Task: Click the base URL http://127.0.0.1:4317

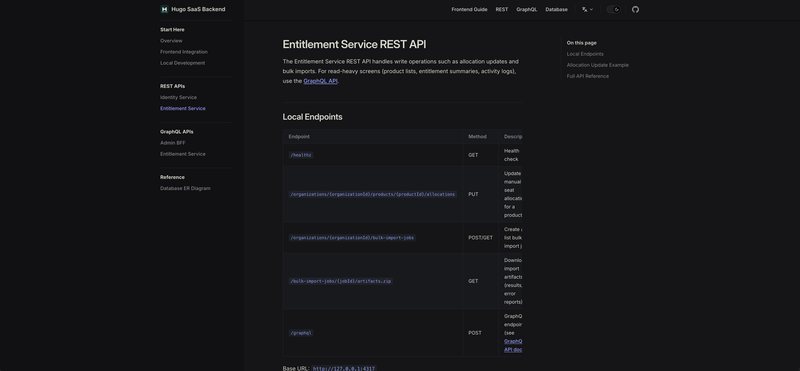Action: click(344, 368)
